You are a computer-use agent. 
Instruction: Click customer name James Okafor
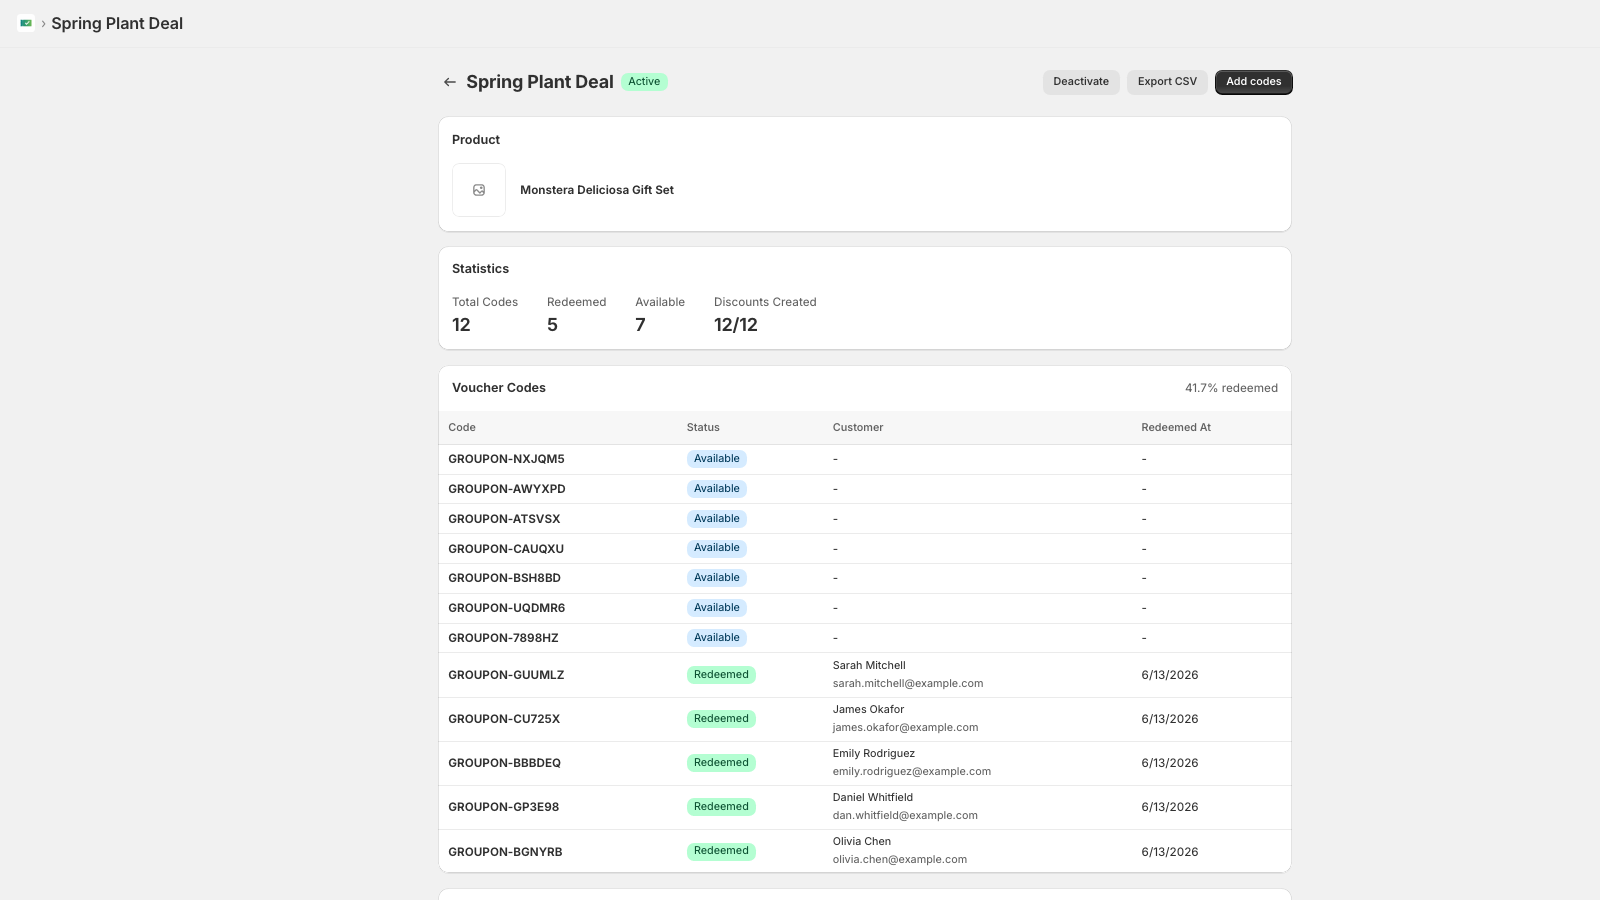click(x=868, y=710)
